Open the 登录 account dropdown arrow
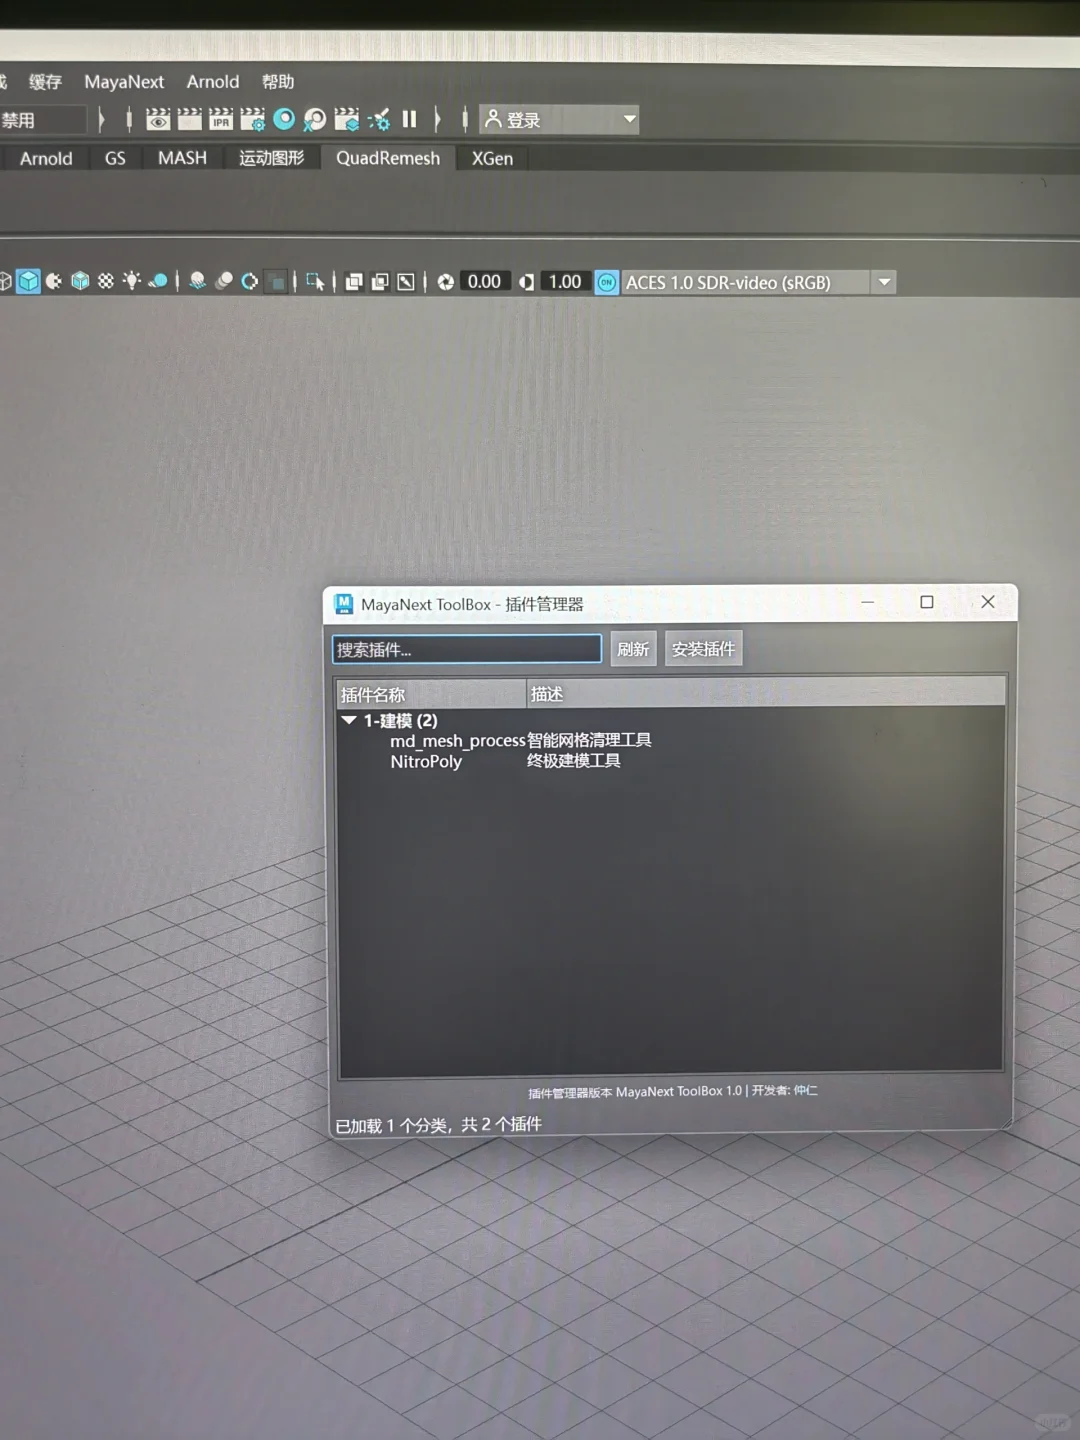 [629, 119]
